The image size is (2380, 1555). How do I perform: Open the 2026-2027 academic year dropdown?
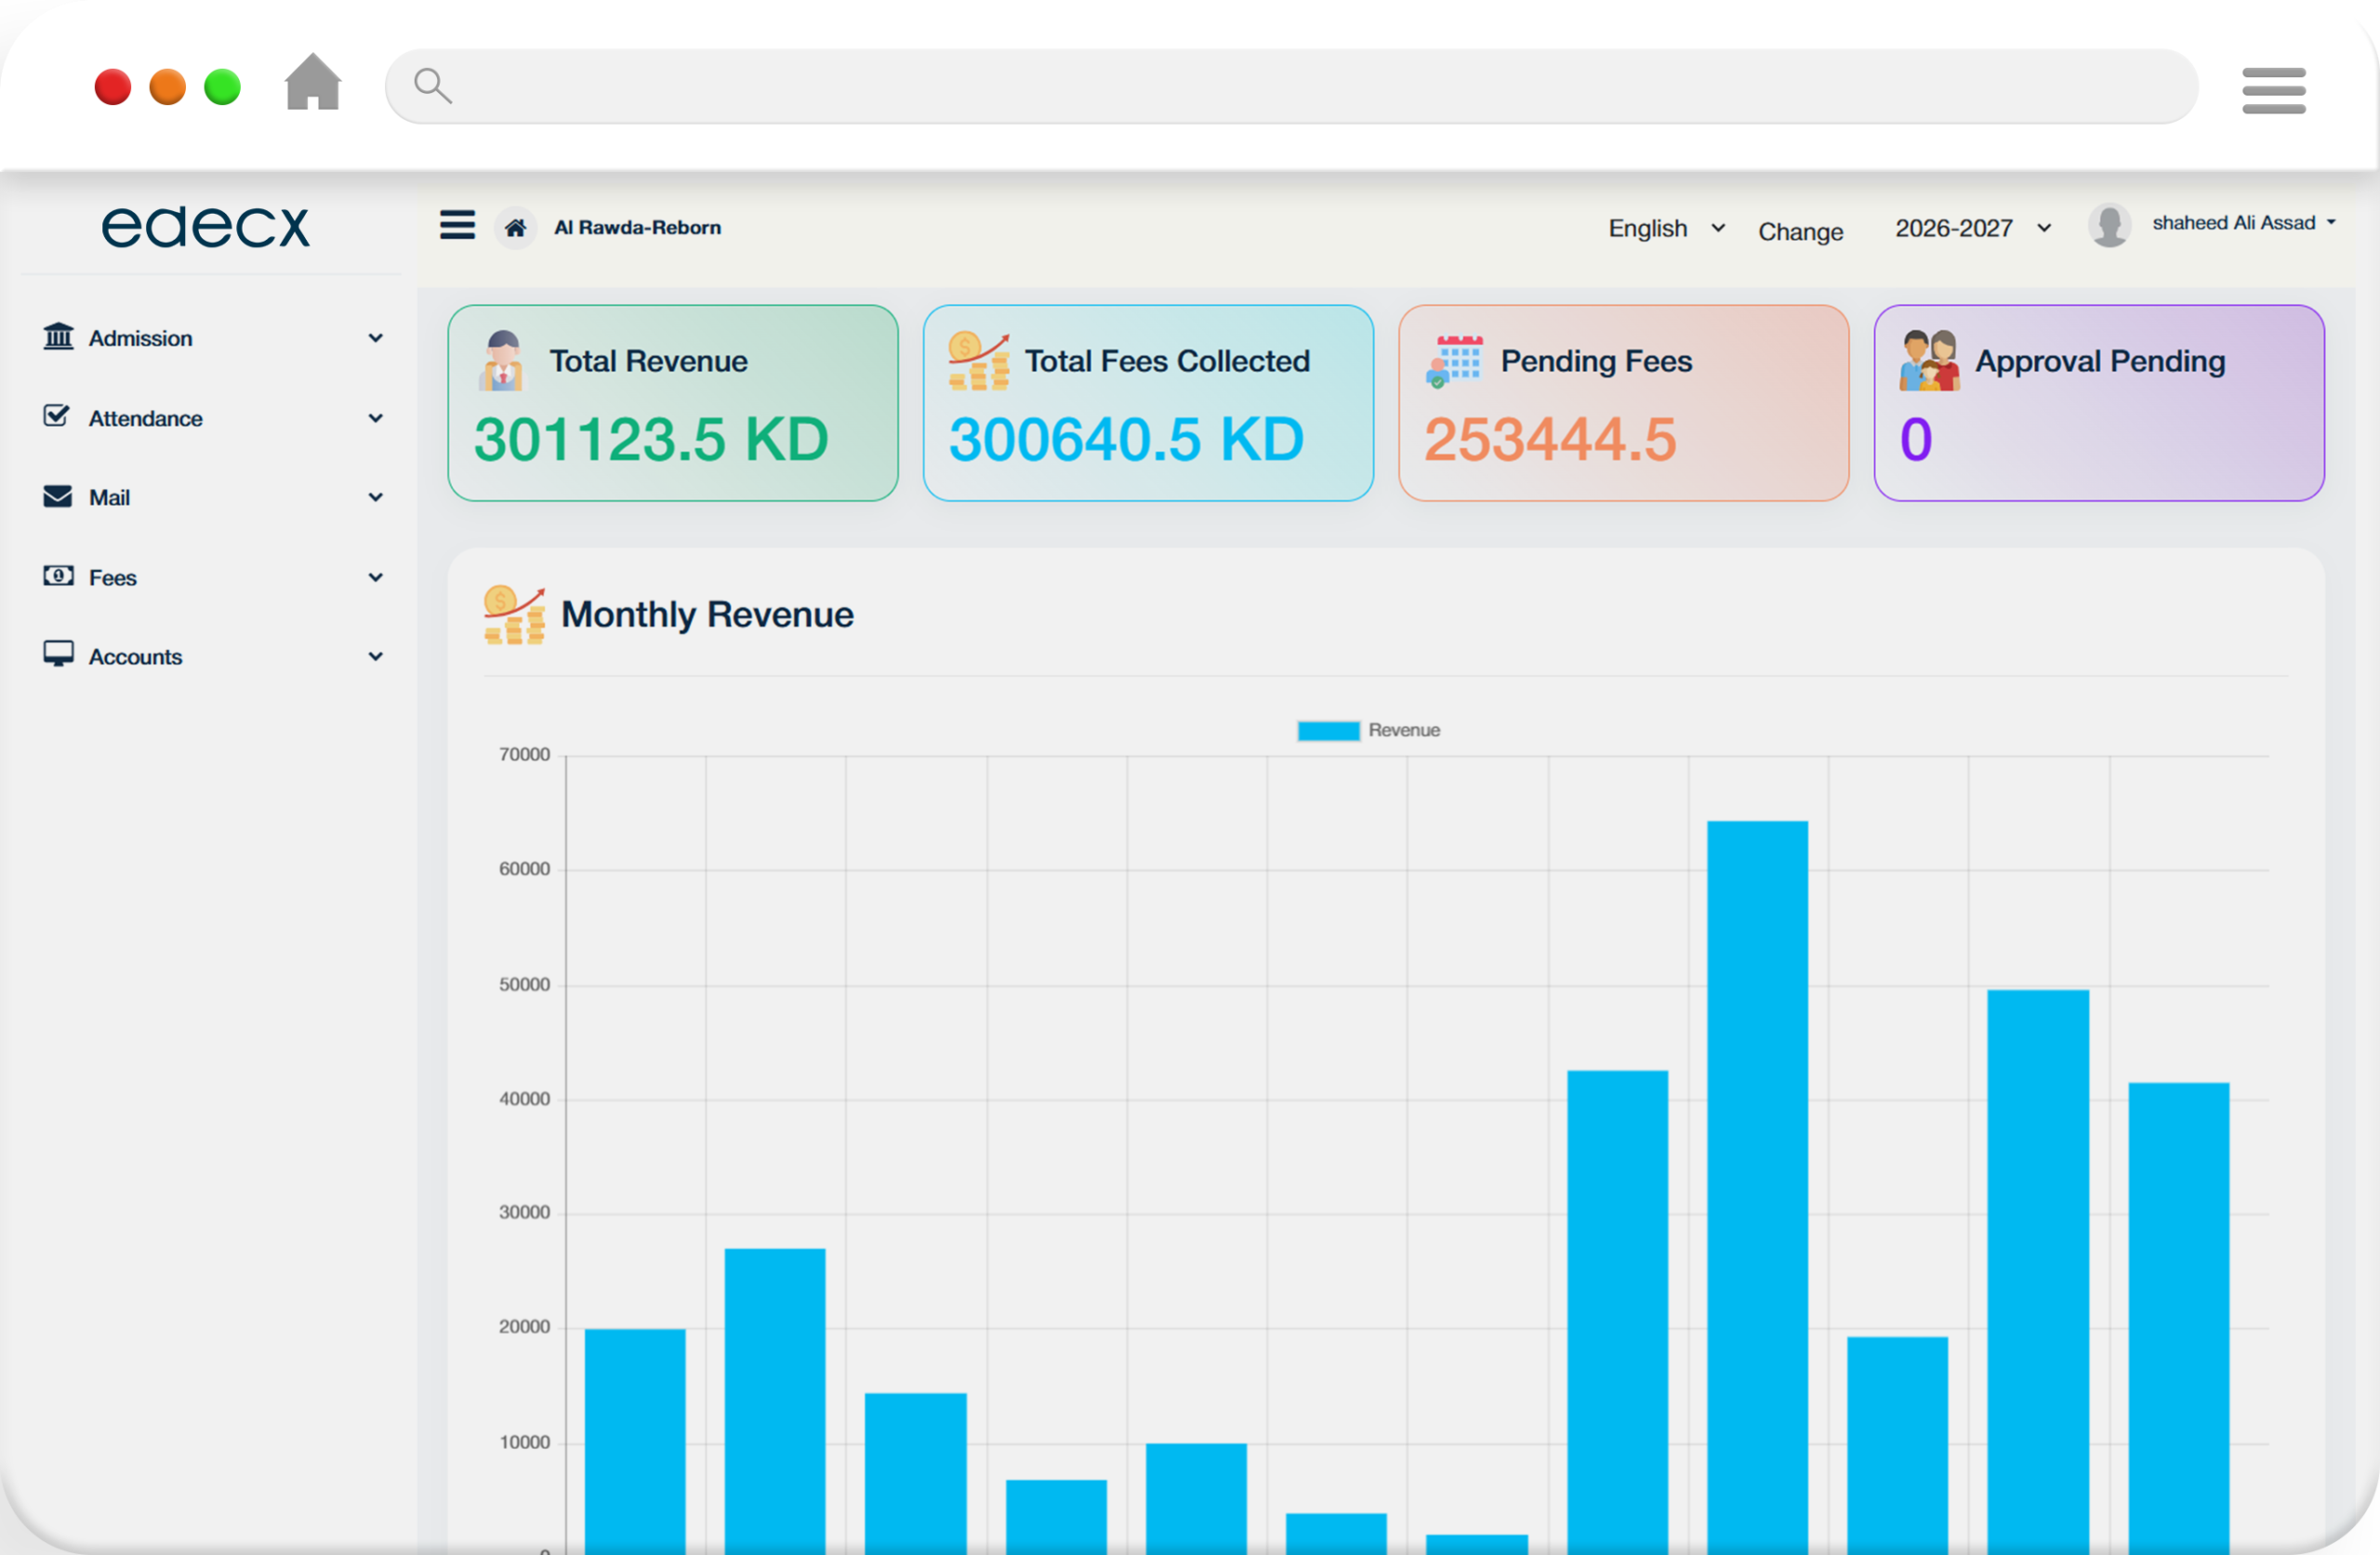1973,228
